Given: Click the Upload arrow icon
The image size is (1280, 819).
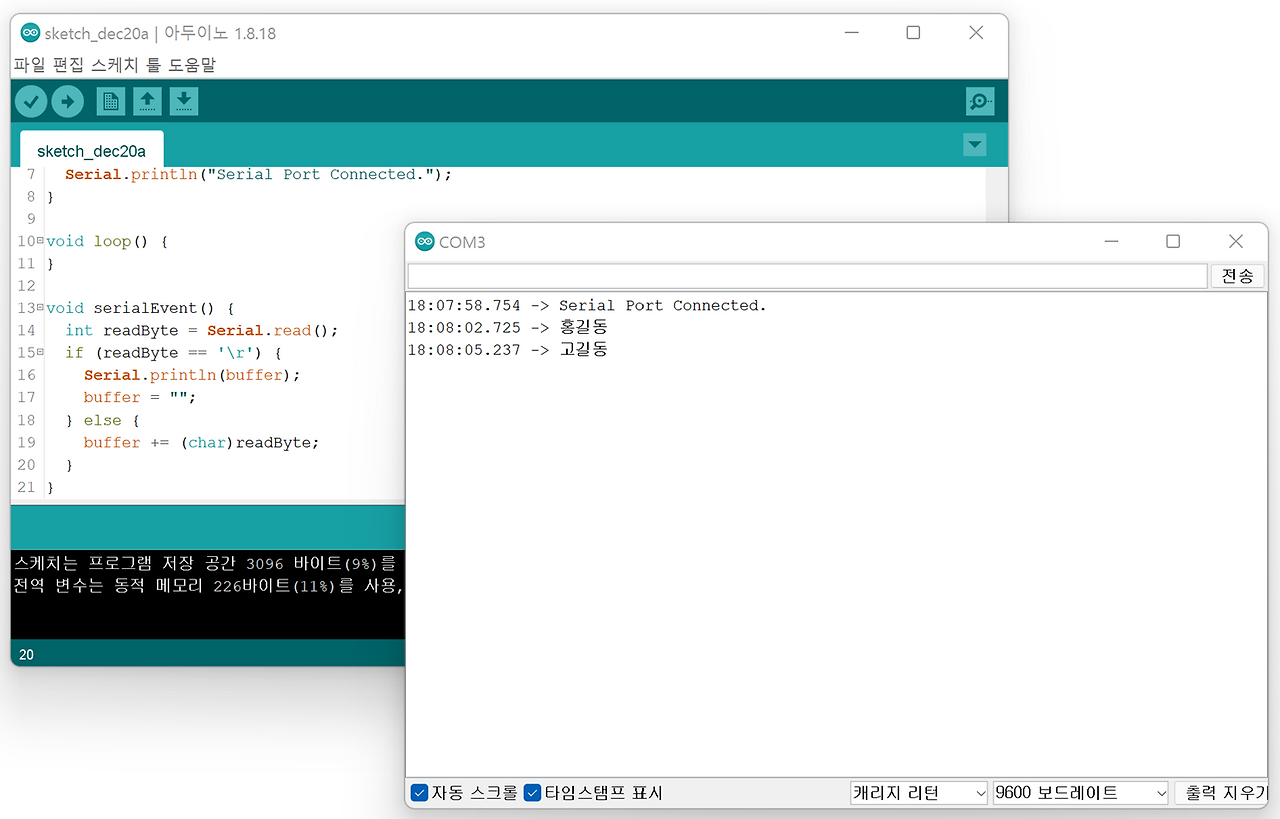Looking at the screenshot, I should point(67,101).
